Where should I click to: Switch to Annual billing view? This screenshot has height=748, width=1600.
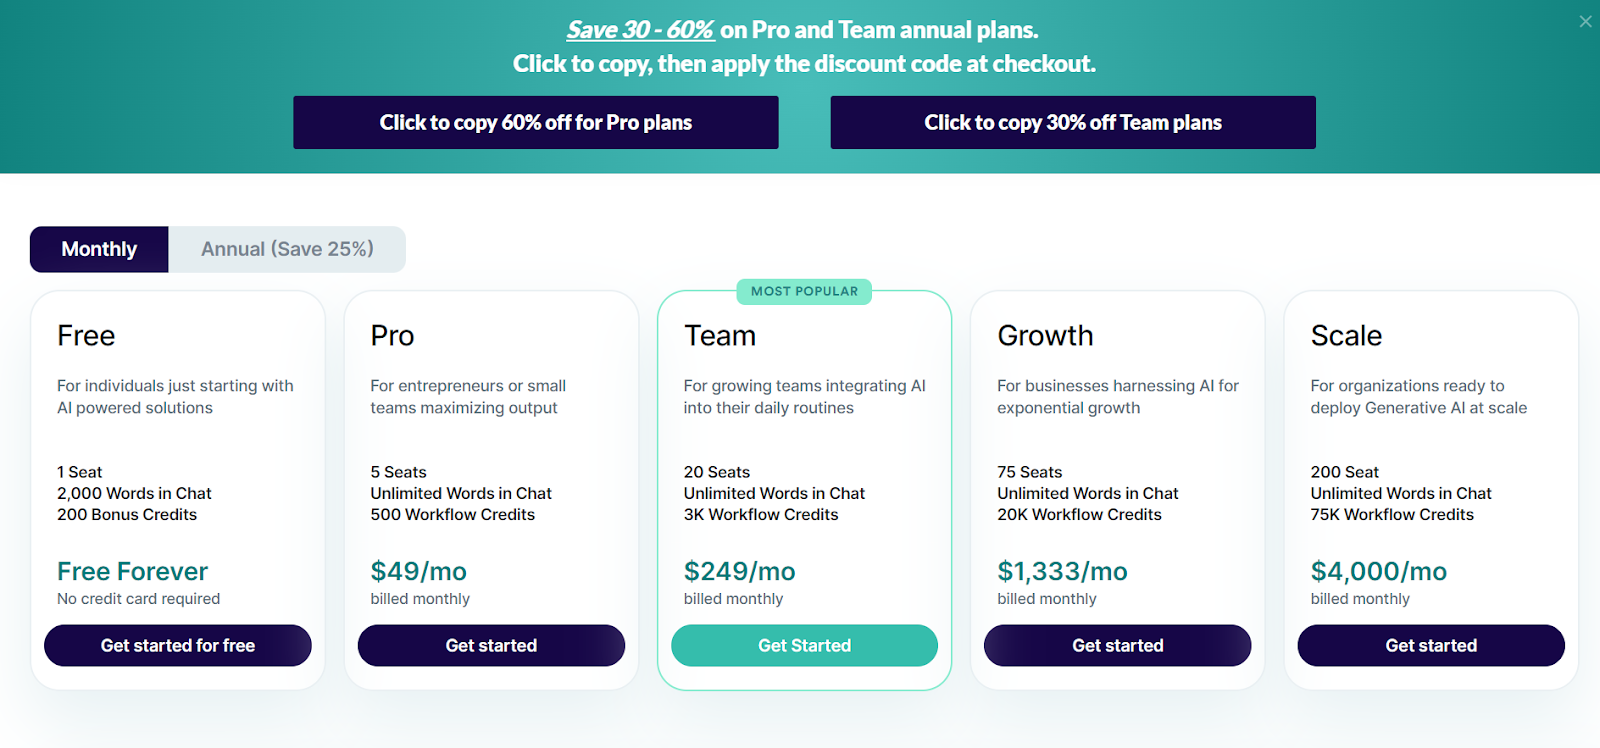point(288,249)
